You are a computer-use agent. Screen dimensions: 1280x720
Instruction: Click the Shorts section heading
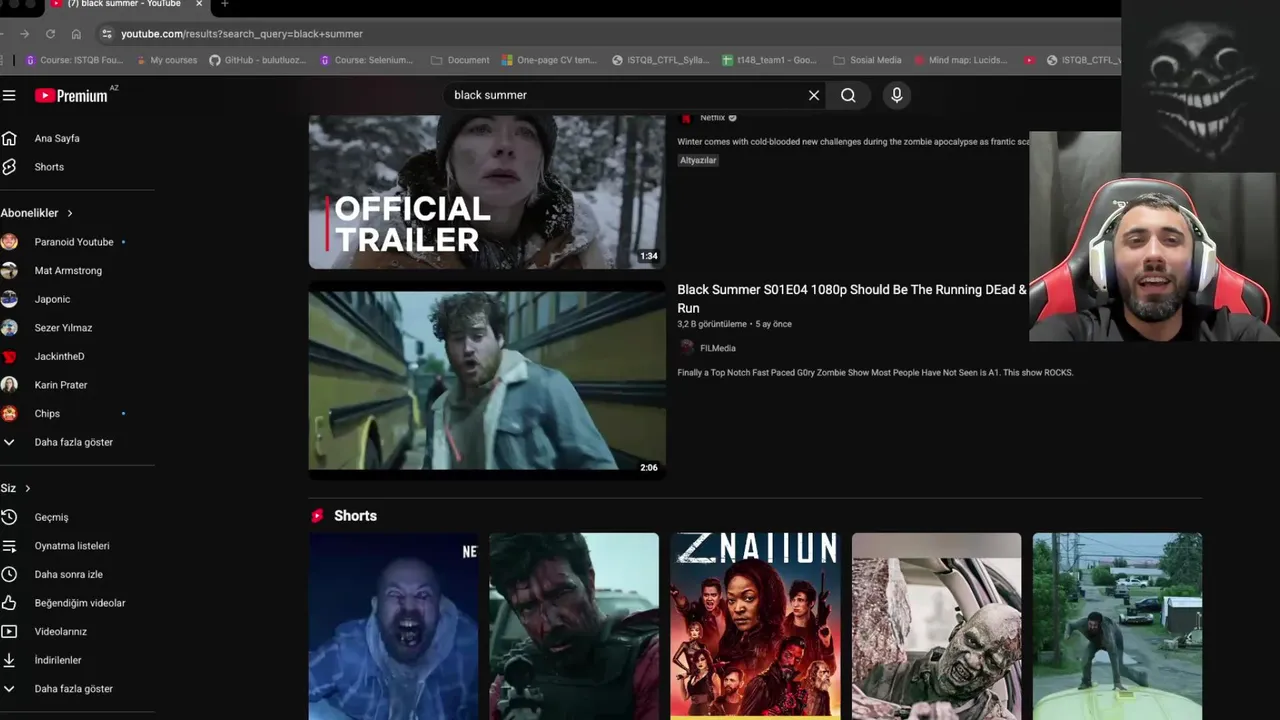tap(355, 516)
